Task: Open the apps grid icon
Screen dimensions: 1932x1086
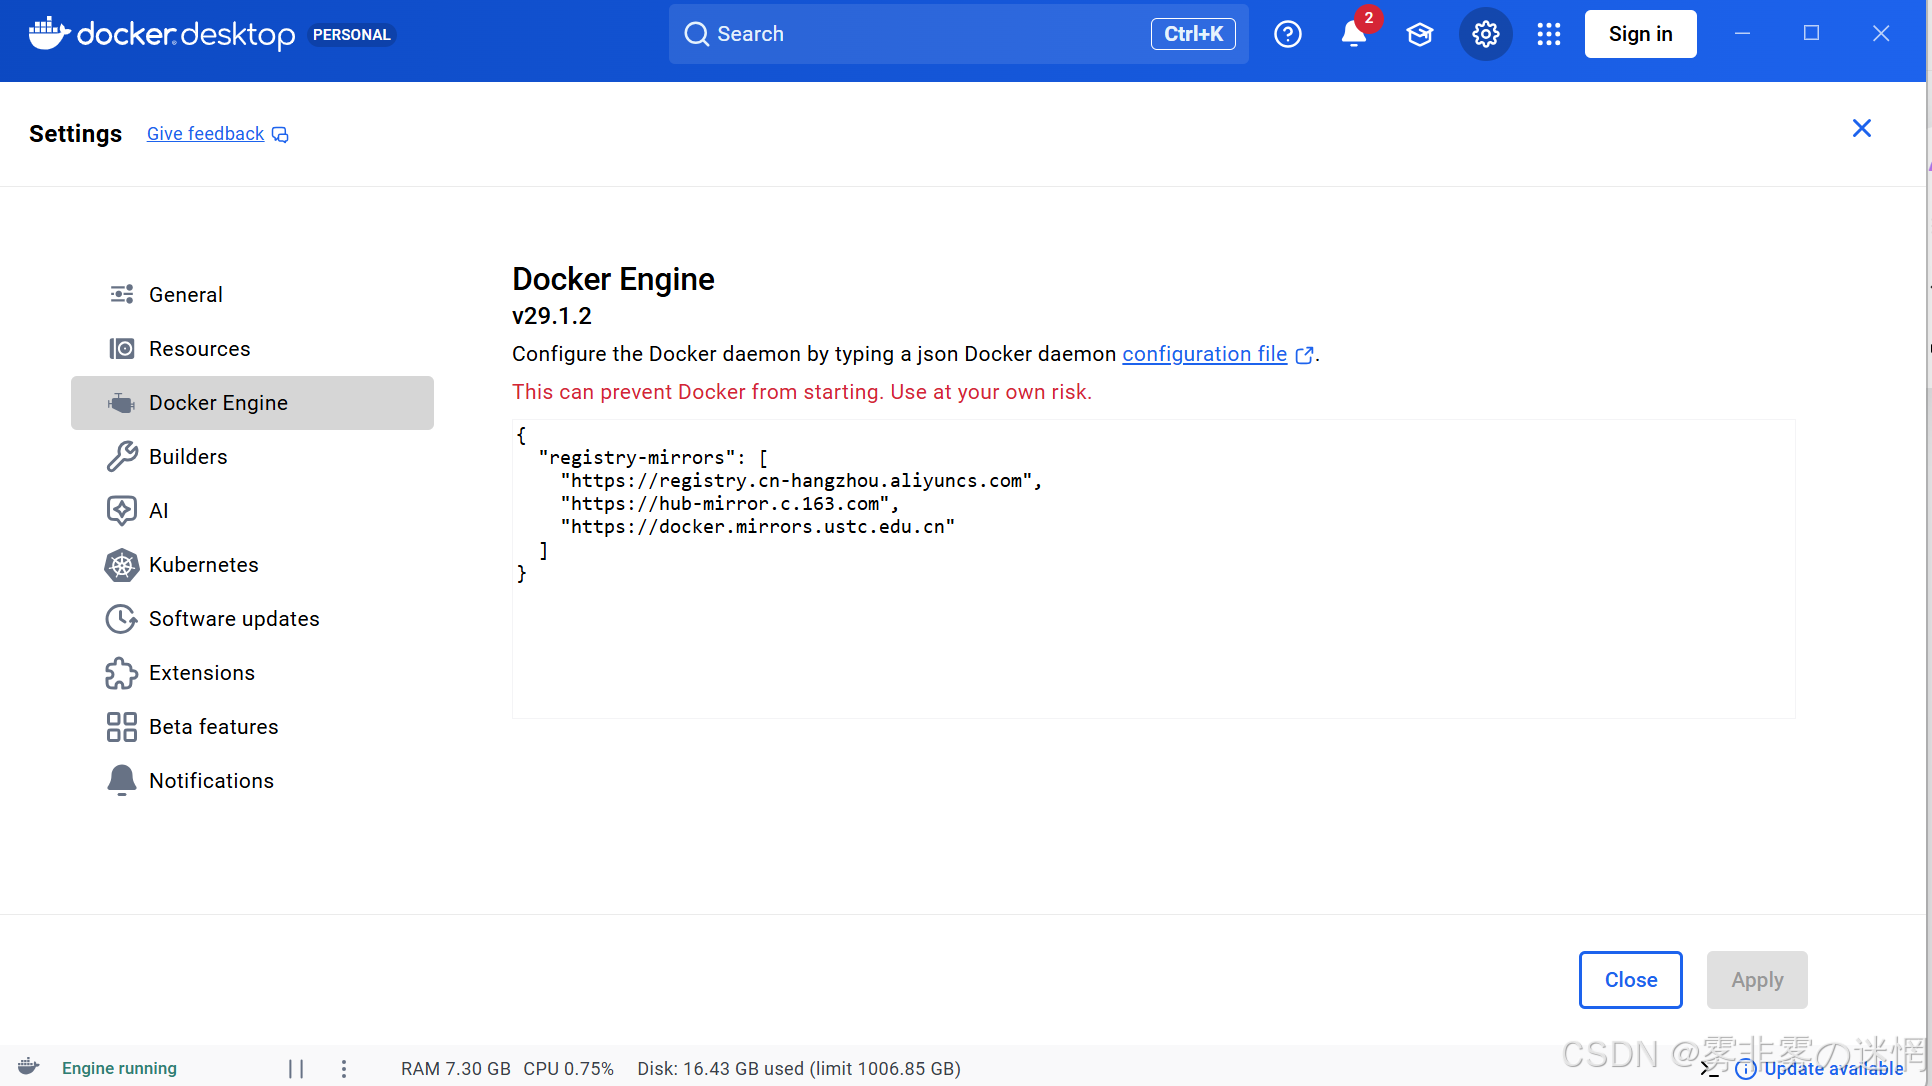Action: pyautogui.click(x=1549, y=34)
